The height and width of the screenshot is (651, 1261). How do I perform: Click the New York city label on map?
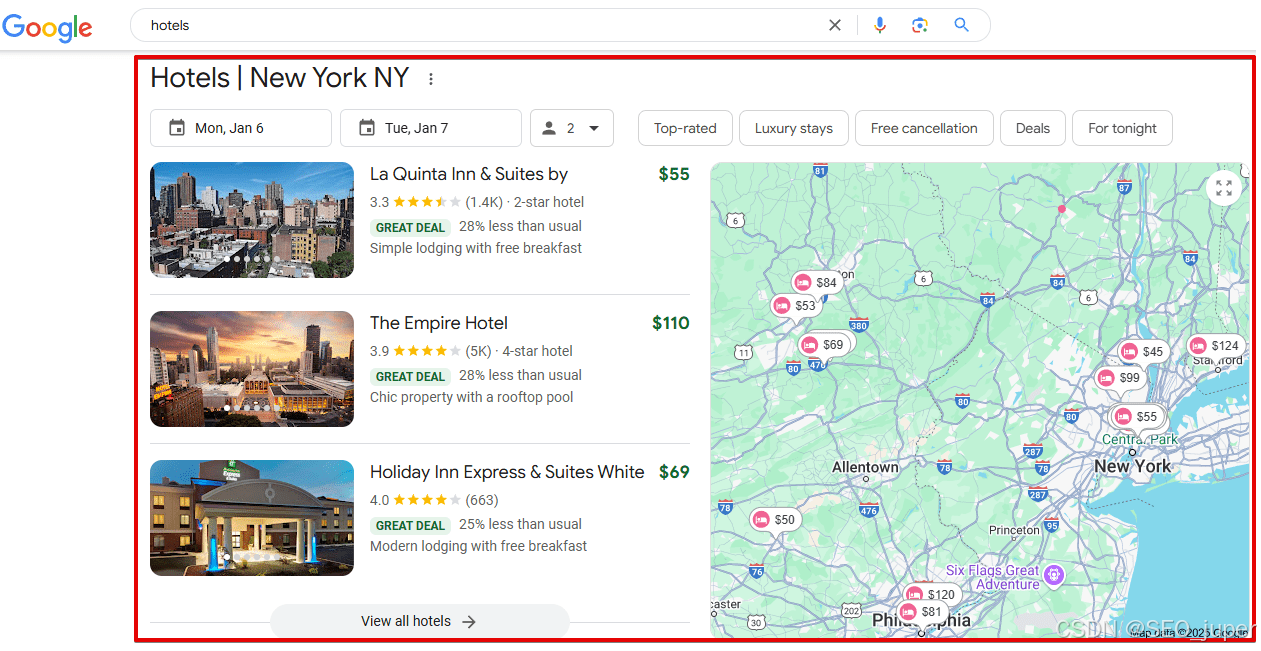[x=1132, y=466]
